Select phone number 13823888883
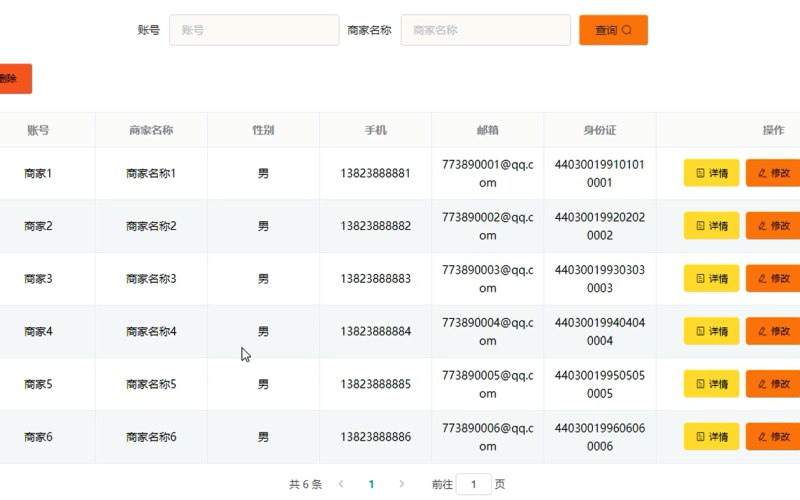The width and height of the screenshot is (800, 500). 376,279
